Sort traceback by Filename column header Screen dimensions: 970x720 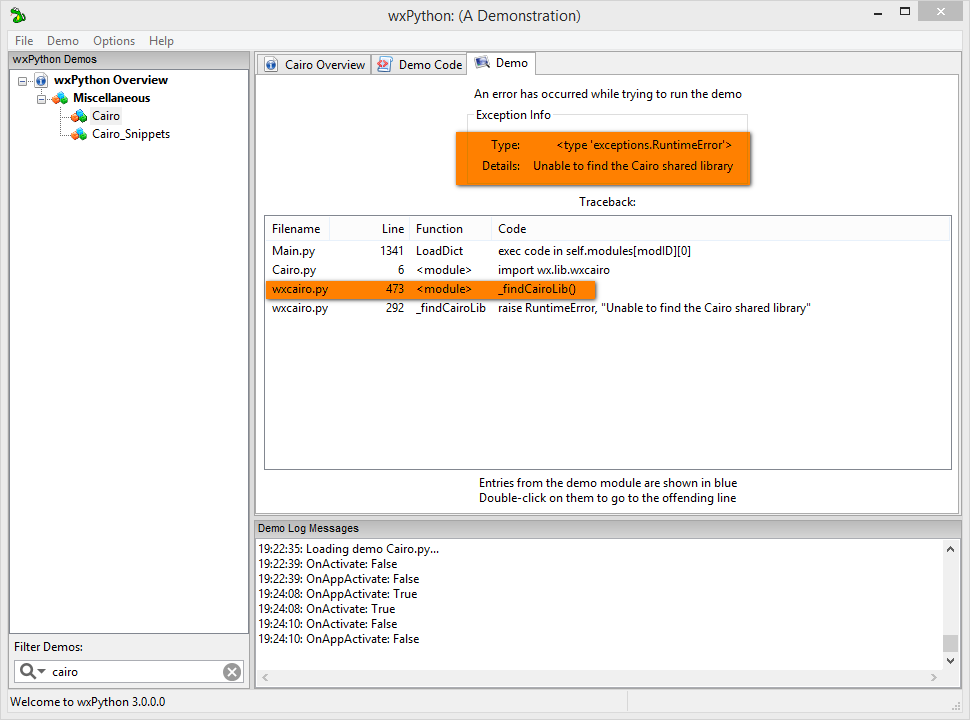click(x=297, y=229)
